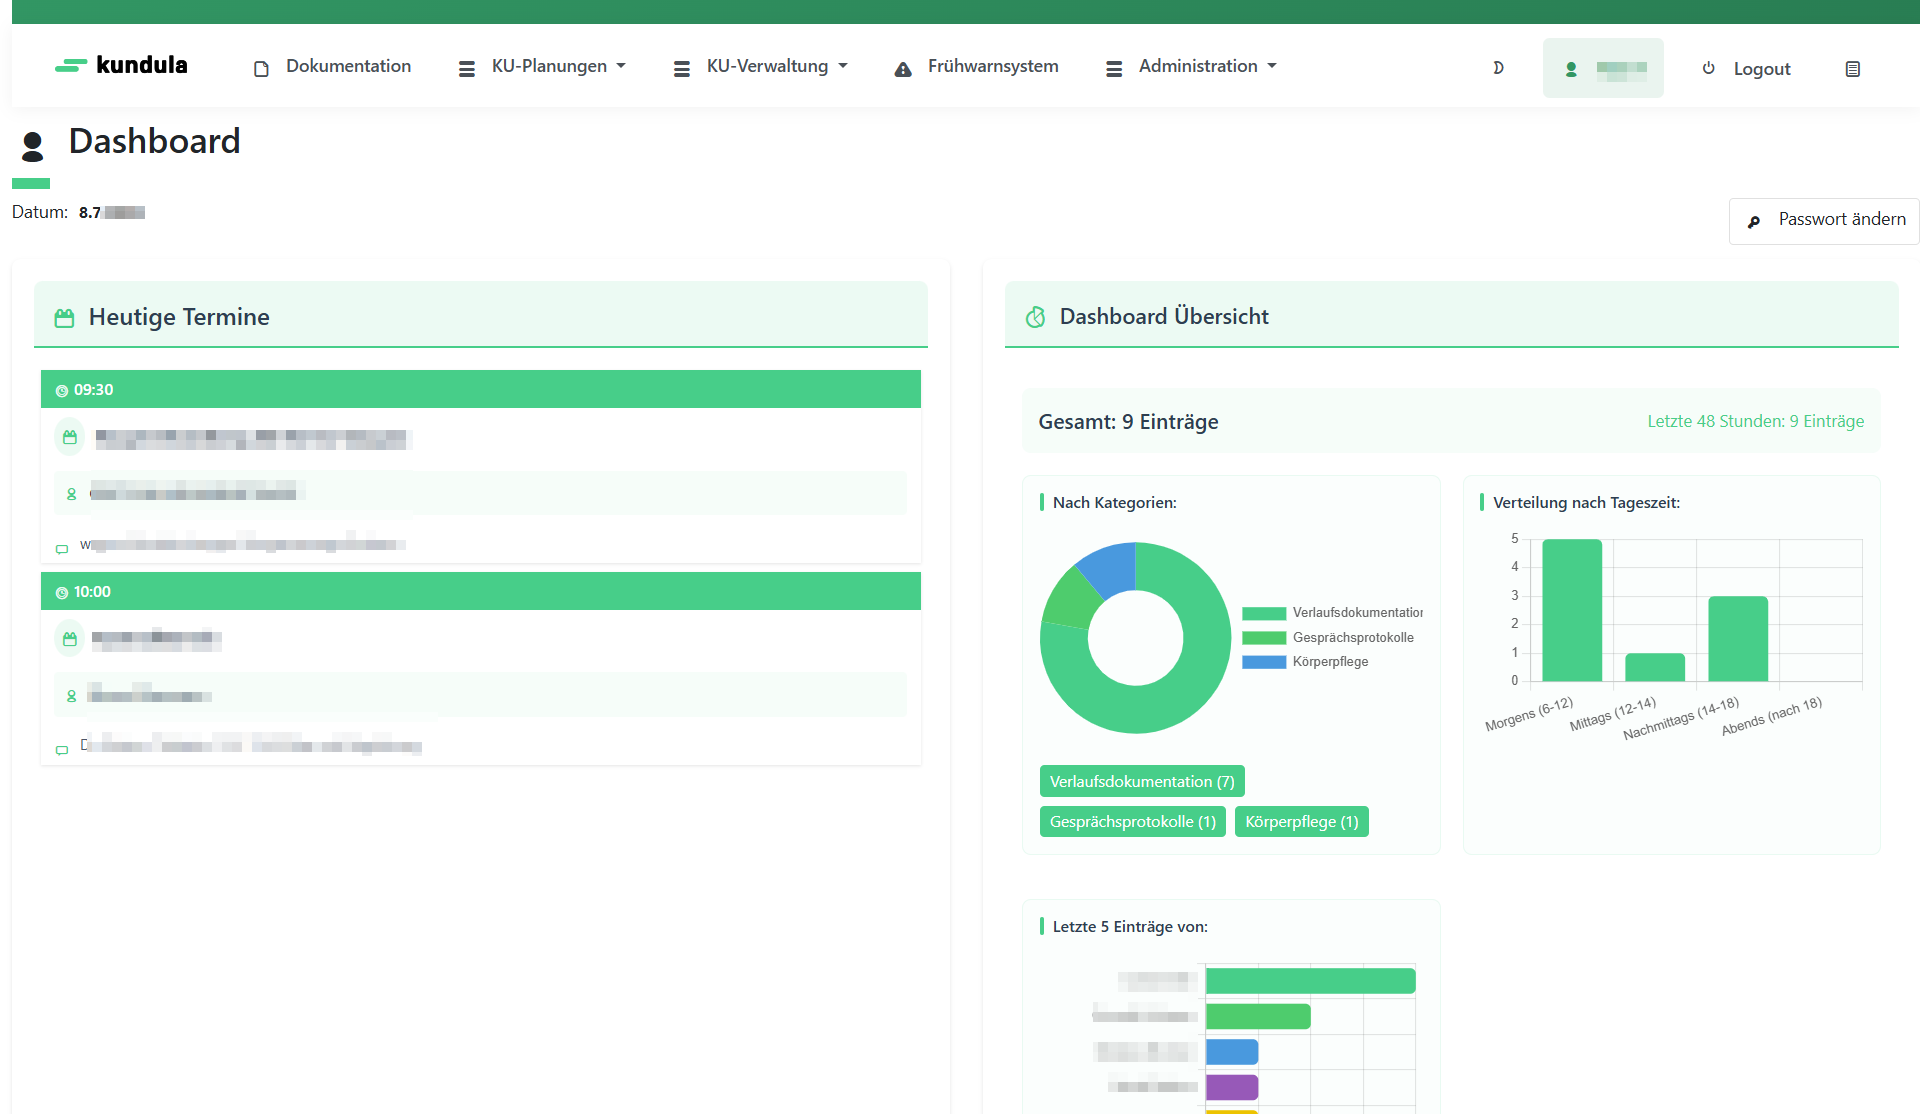Log out using the Logout link
The image size is (1920, 1114).
[1761, 69]
